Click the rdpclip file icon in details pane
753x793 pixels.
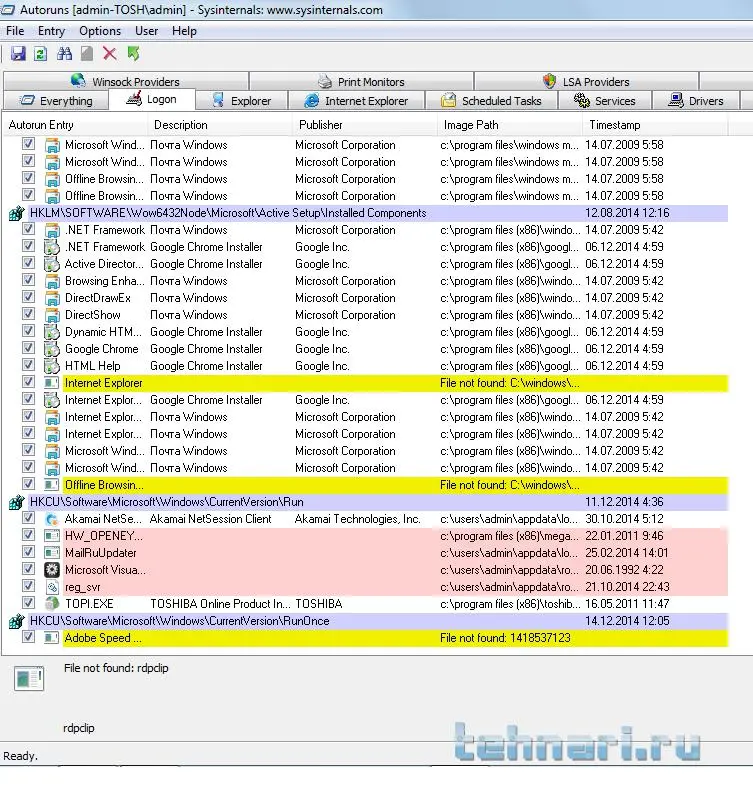coord(29,678)
